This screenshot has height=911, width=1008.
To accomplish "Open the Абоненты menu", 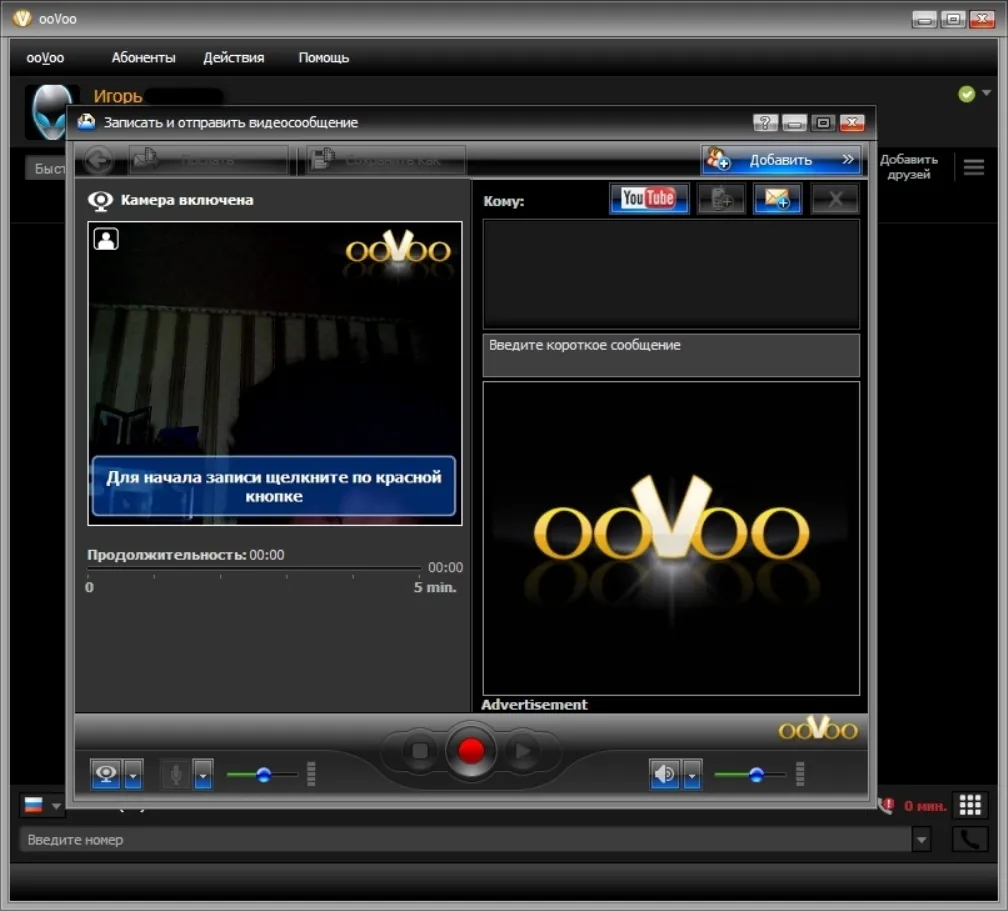I will (x=143, y=58).
